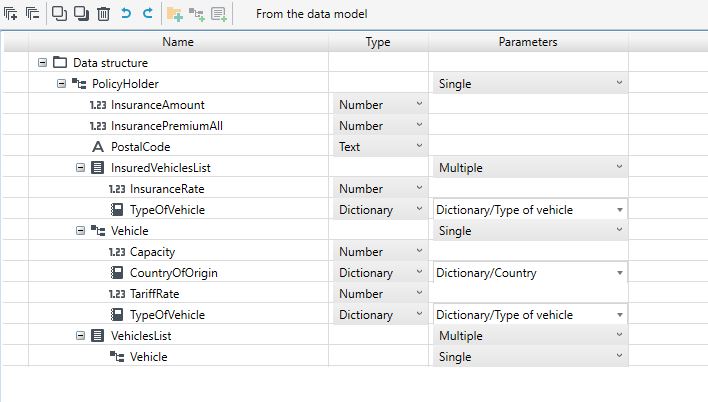This screenshot has height=402, width=708.
Task: Click the expanded Vehicle structure icon
Action: [x=98, y=231]
